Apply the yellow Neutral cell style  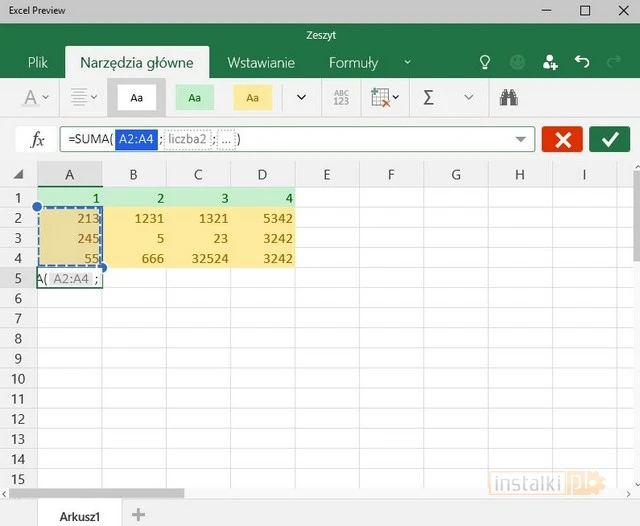pos(253,98)
